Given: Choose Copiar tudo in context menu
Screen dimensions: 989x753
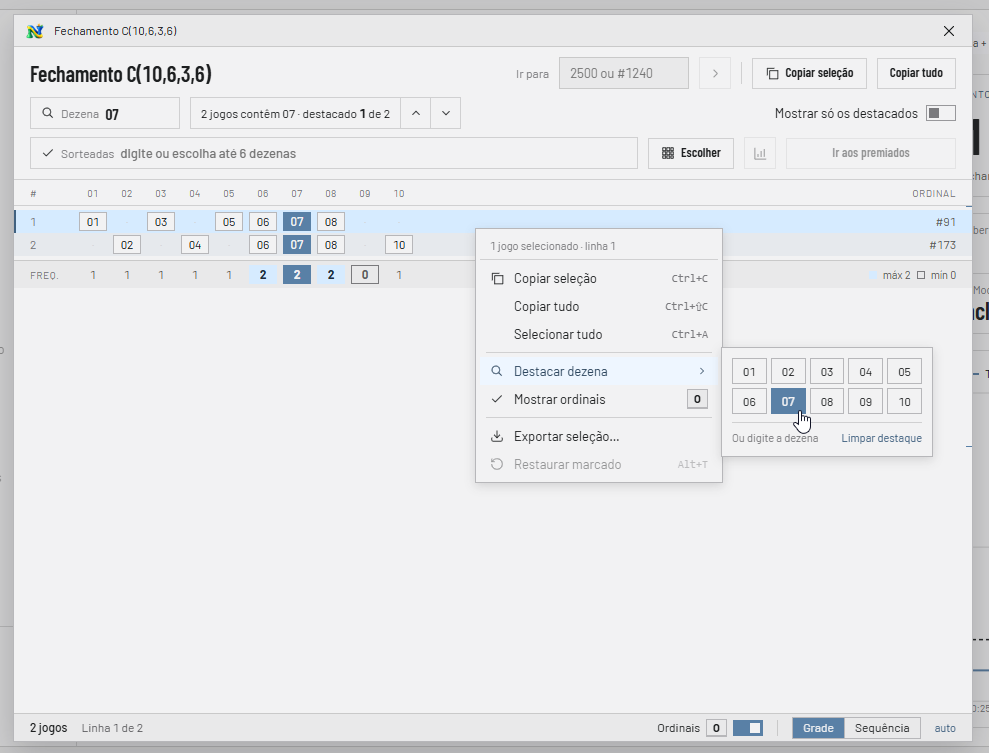Looking at the screenshot, I should point(599,306).
